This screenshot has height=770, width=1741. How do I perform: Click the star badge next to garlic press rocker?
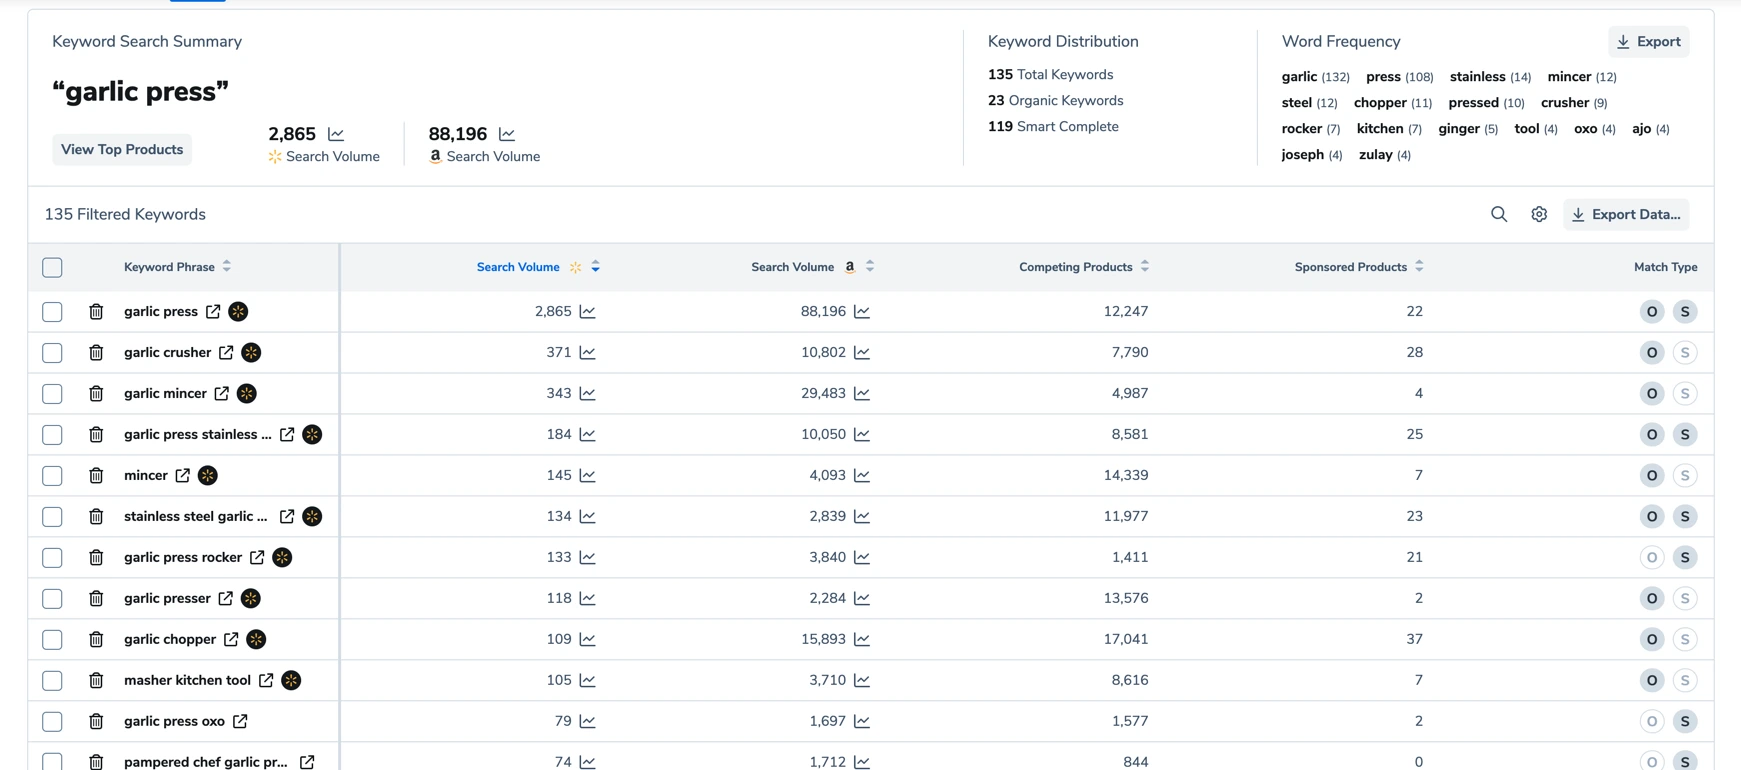(282, 558)
